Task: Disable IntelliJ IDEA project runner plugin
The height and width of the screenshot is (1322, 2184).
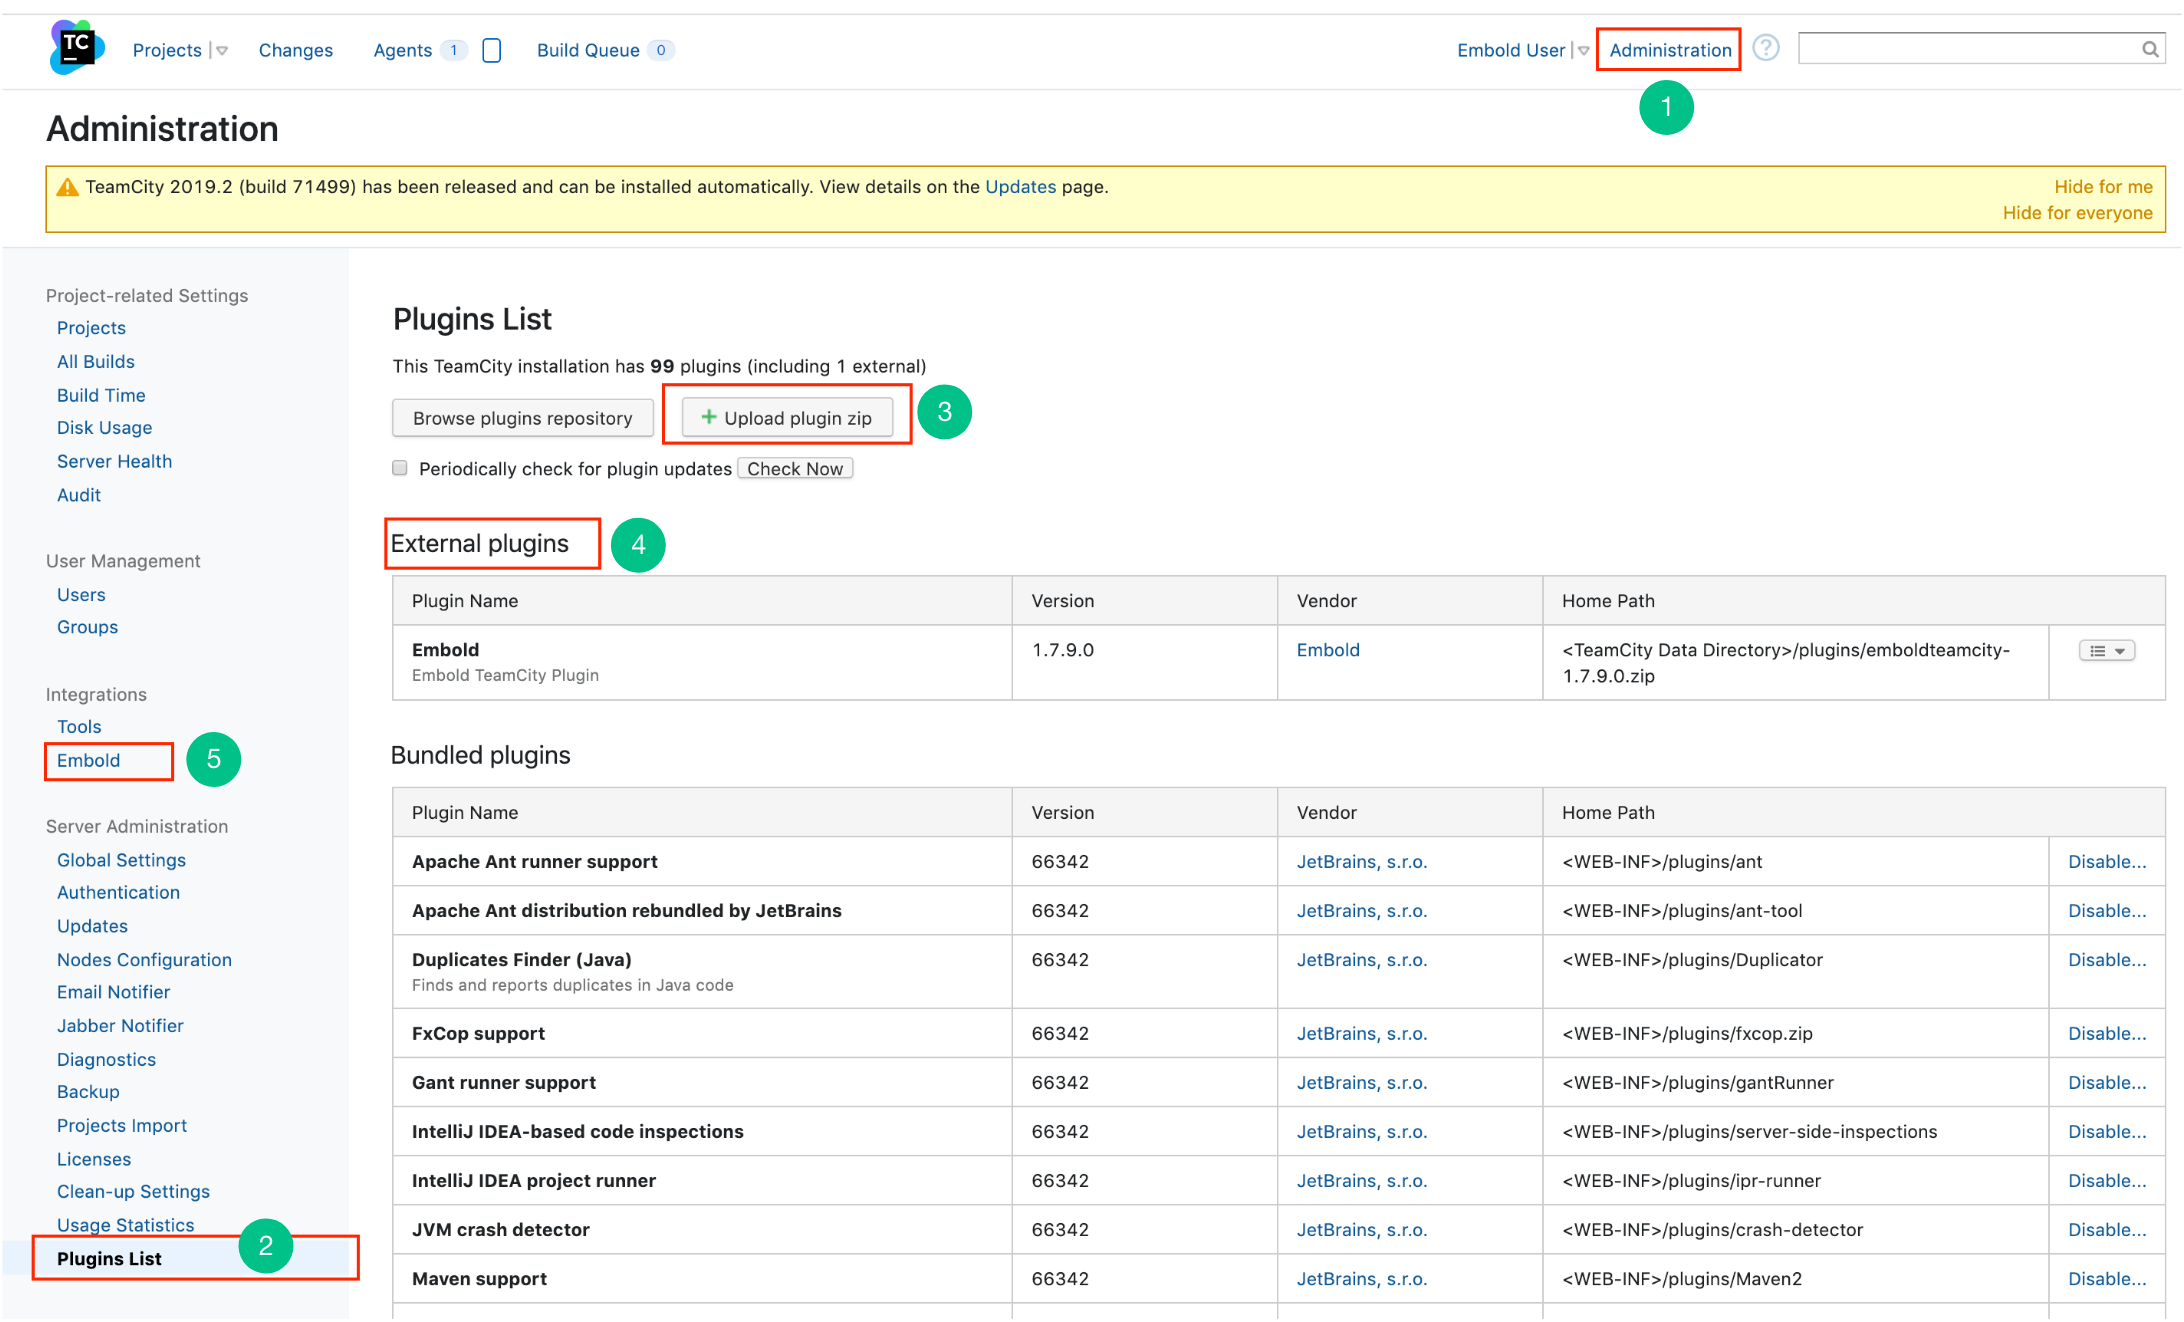Action: click(2107, 1181)
